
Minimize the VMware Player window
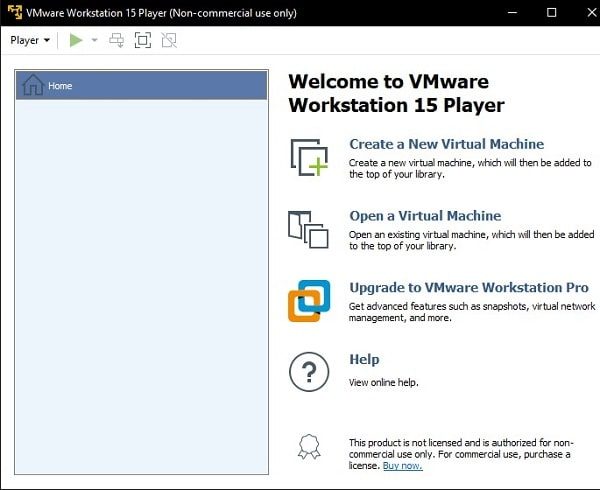pos(512,13)
